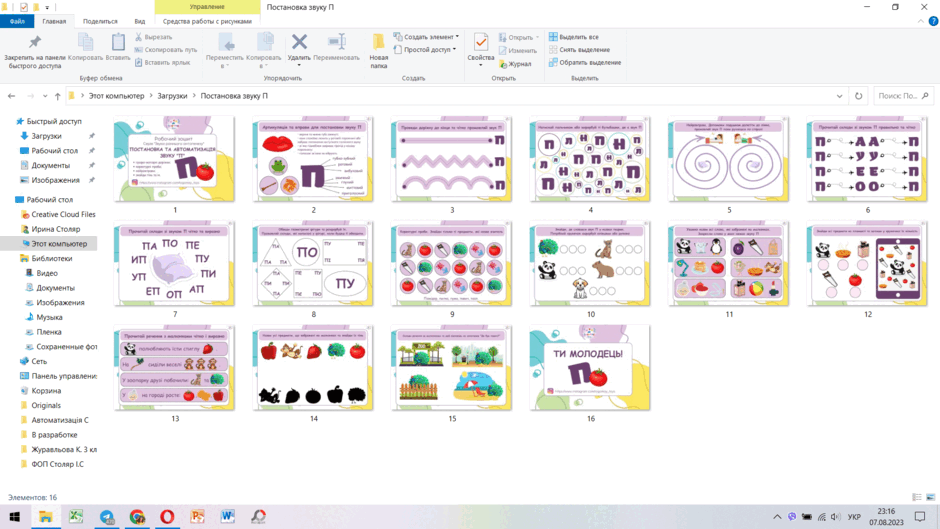Select Creative Cloud Files in the navigation pane

click(63, 214)
